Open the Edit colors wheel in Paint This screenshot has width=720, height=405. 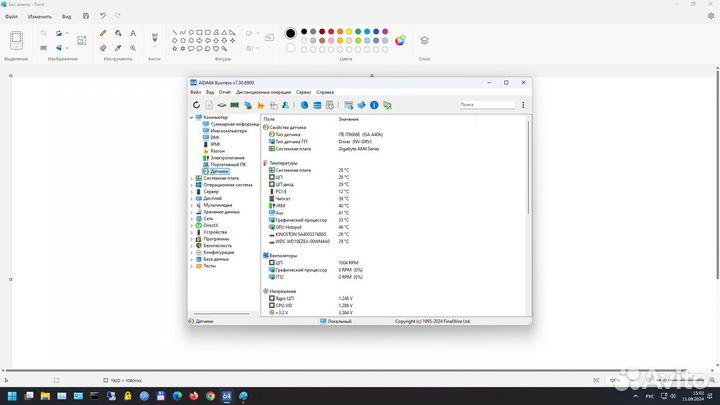tap(400, 40)
